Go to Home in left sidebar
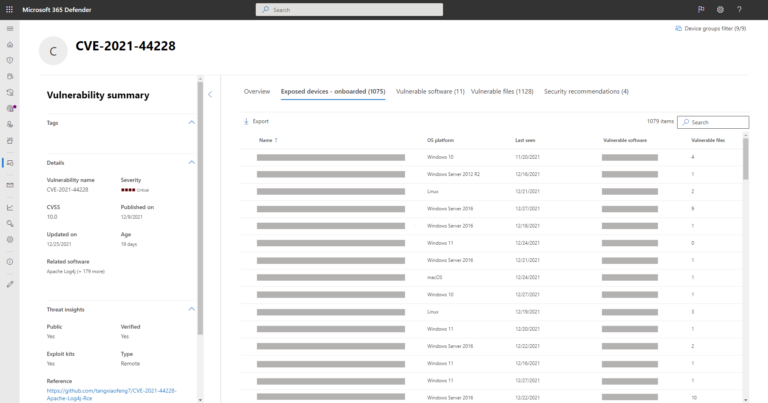768x403 pixels. pyautogui.click(x=10, y=45)
